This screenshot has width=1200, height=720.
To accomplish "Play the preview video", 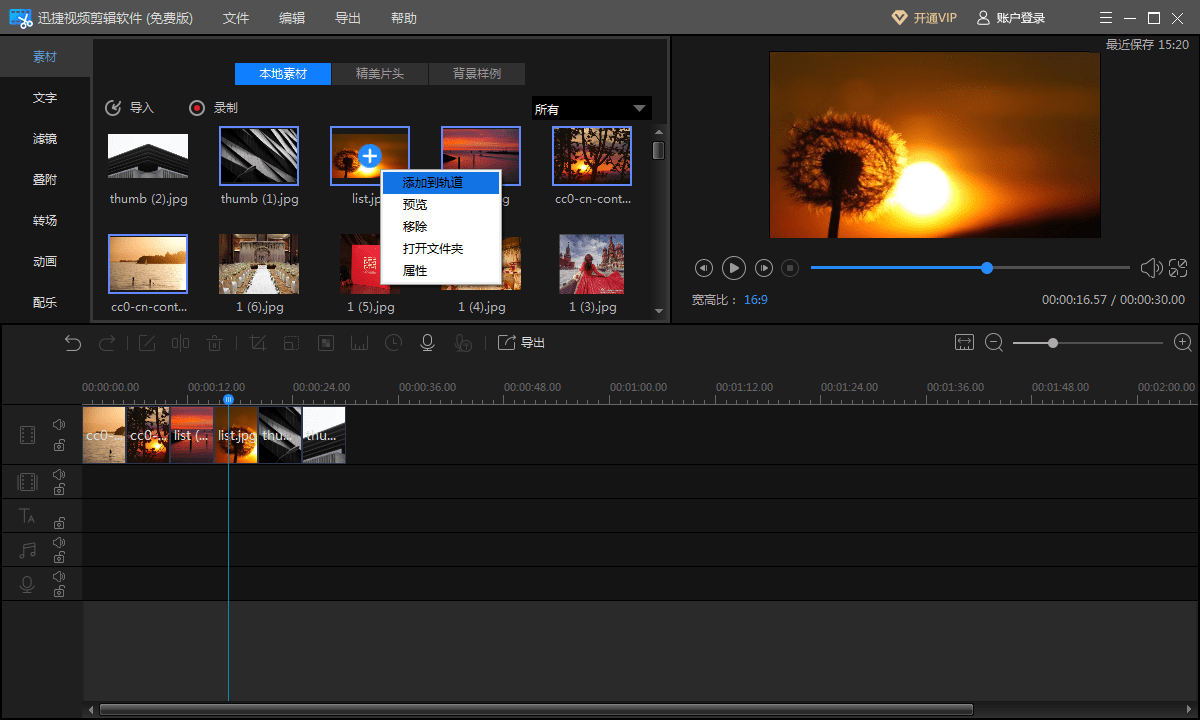I will pos(734,268).
